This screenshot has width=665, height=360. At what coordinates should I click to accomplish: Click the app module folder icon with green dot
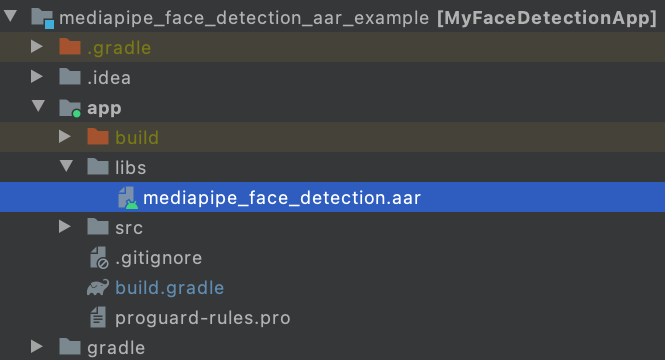[x=70, y=108]
